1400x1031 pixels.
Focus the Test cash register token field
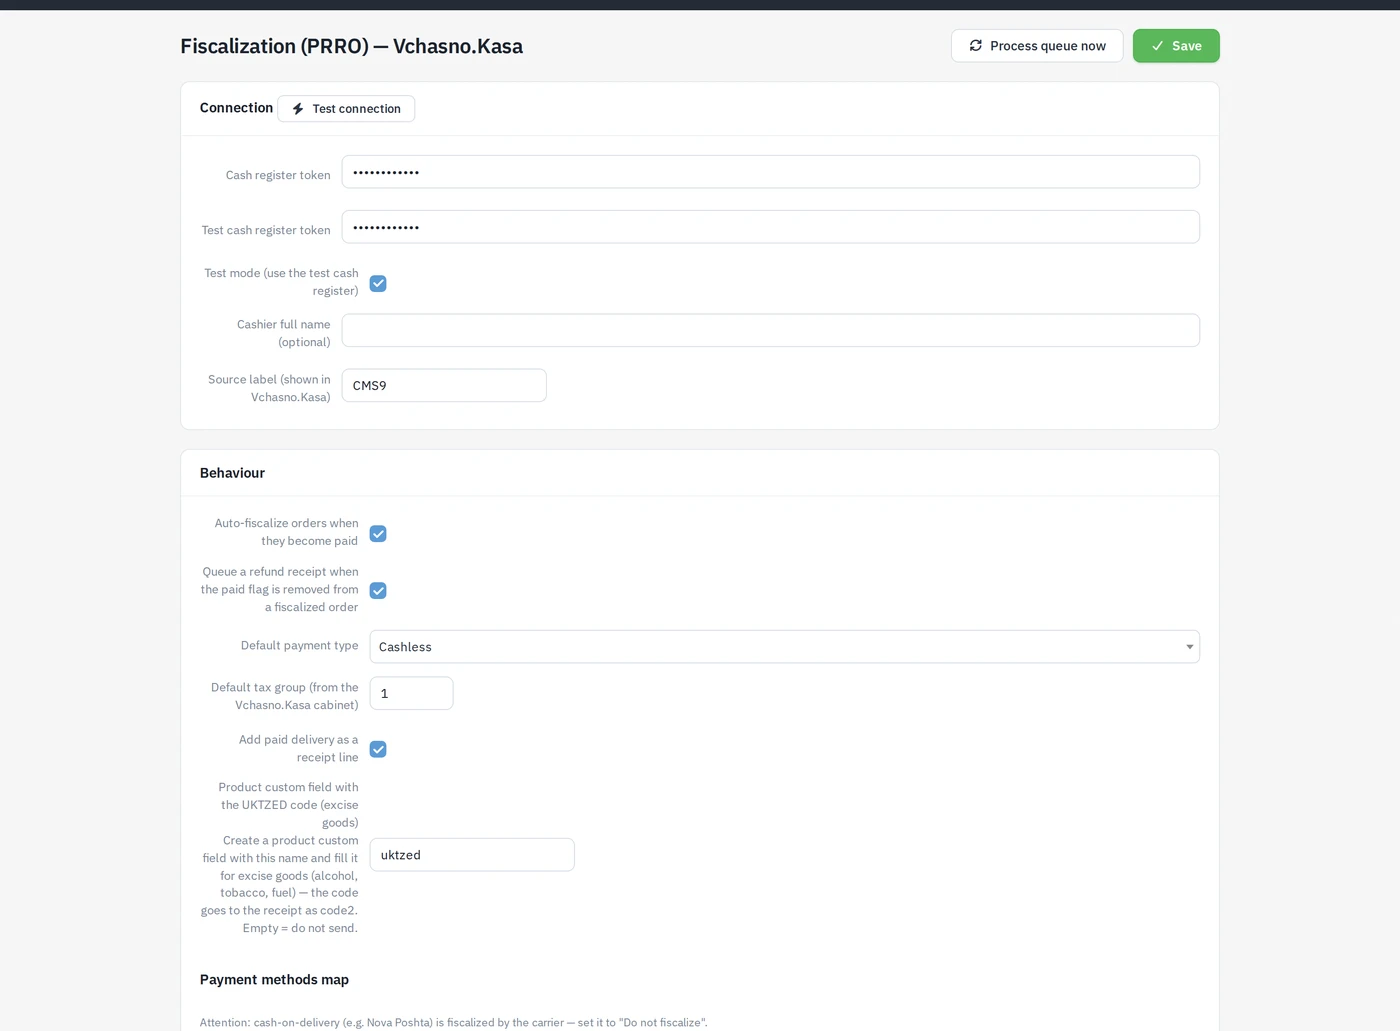(770, 227)
